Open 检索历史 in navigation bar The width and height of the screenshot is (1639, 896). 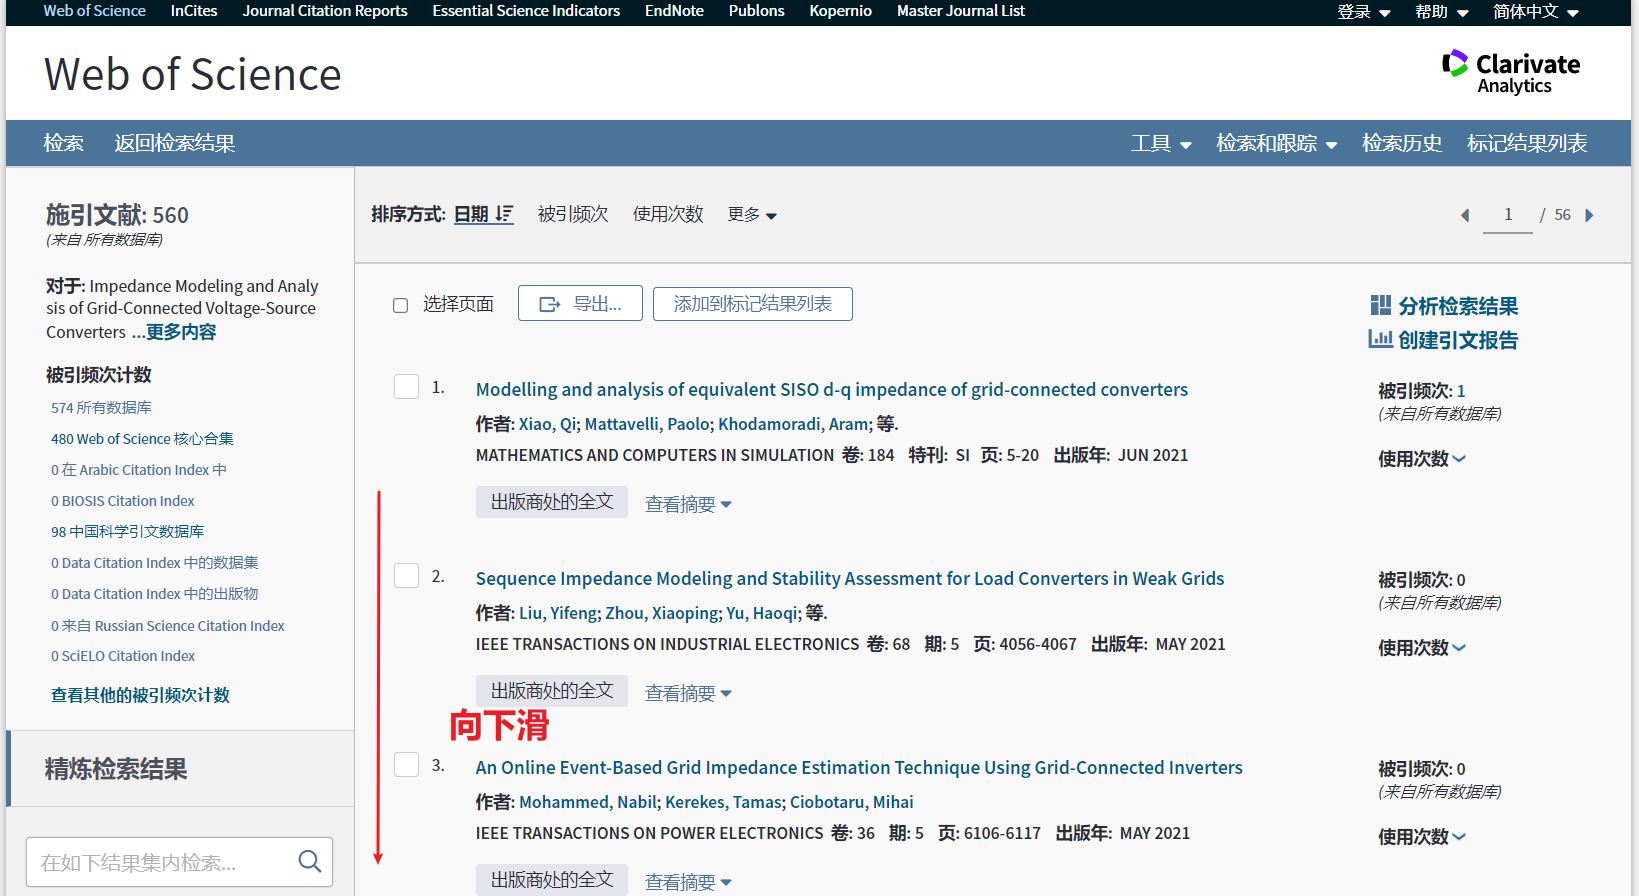1402,144
